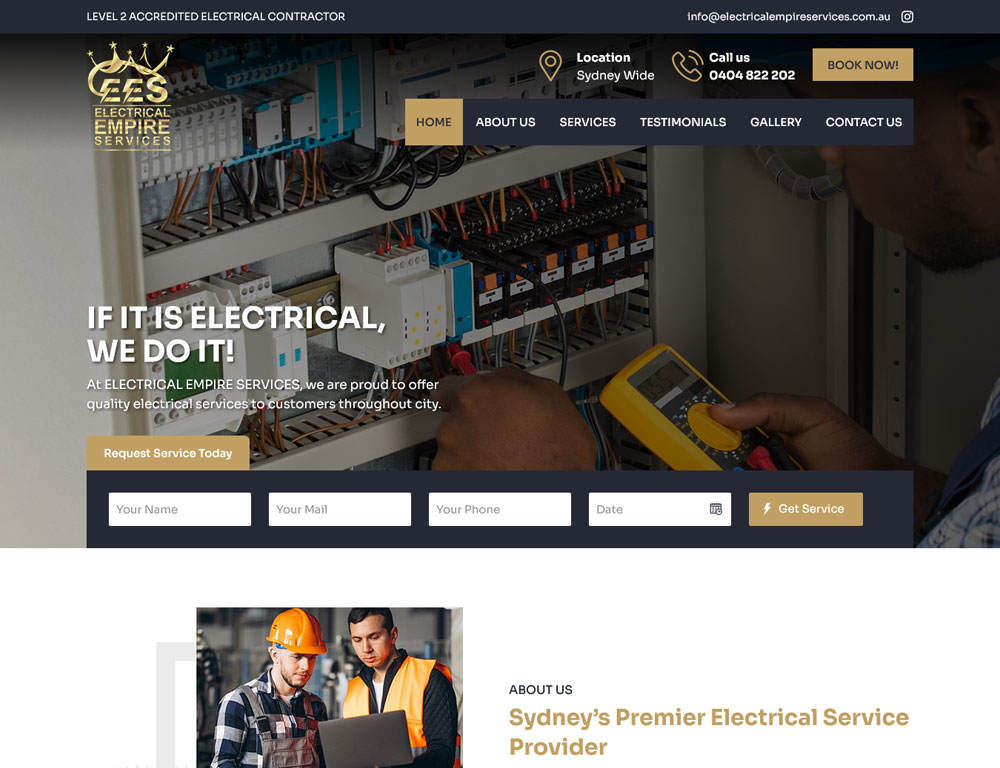This screenshot has width=1000, height=768.
Task: Open the CONTACT US menu item
Action: tap(864, 122)
